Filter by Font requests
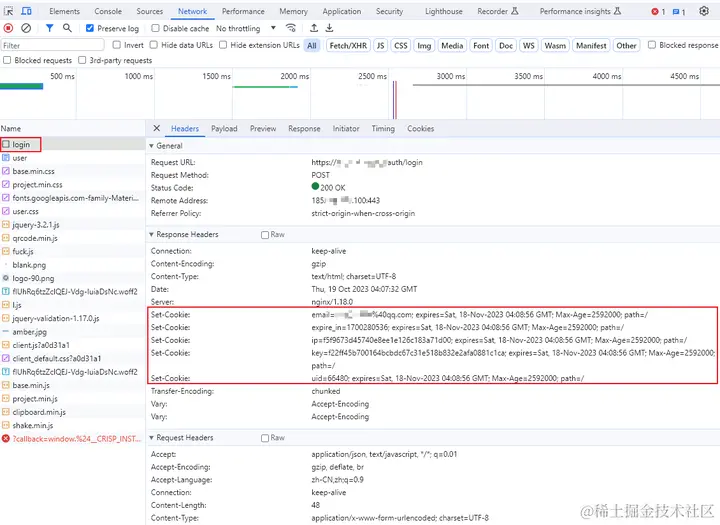This screenshot has width=720, height=525. (481, 45)
